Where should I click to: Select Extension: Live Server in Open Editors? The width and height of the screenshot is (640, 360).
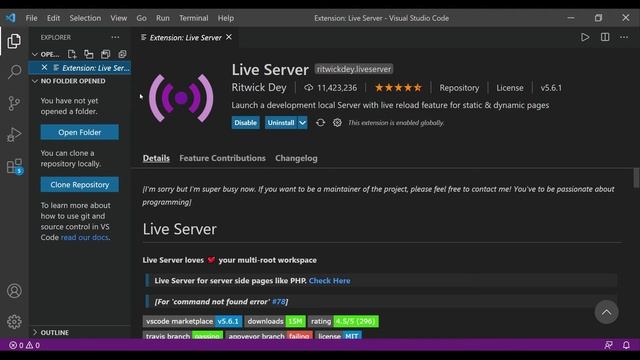[80, 67]
